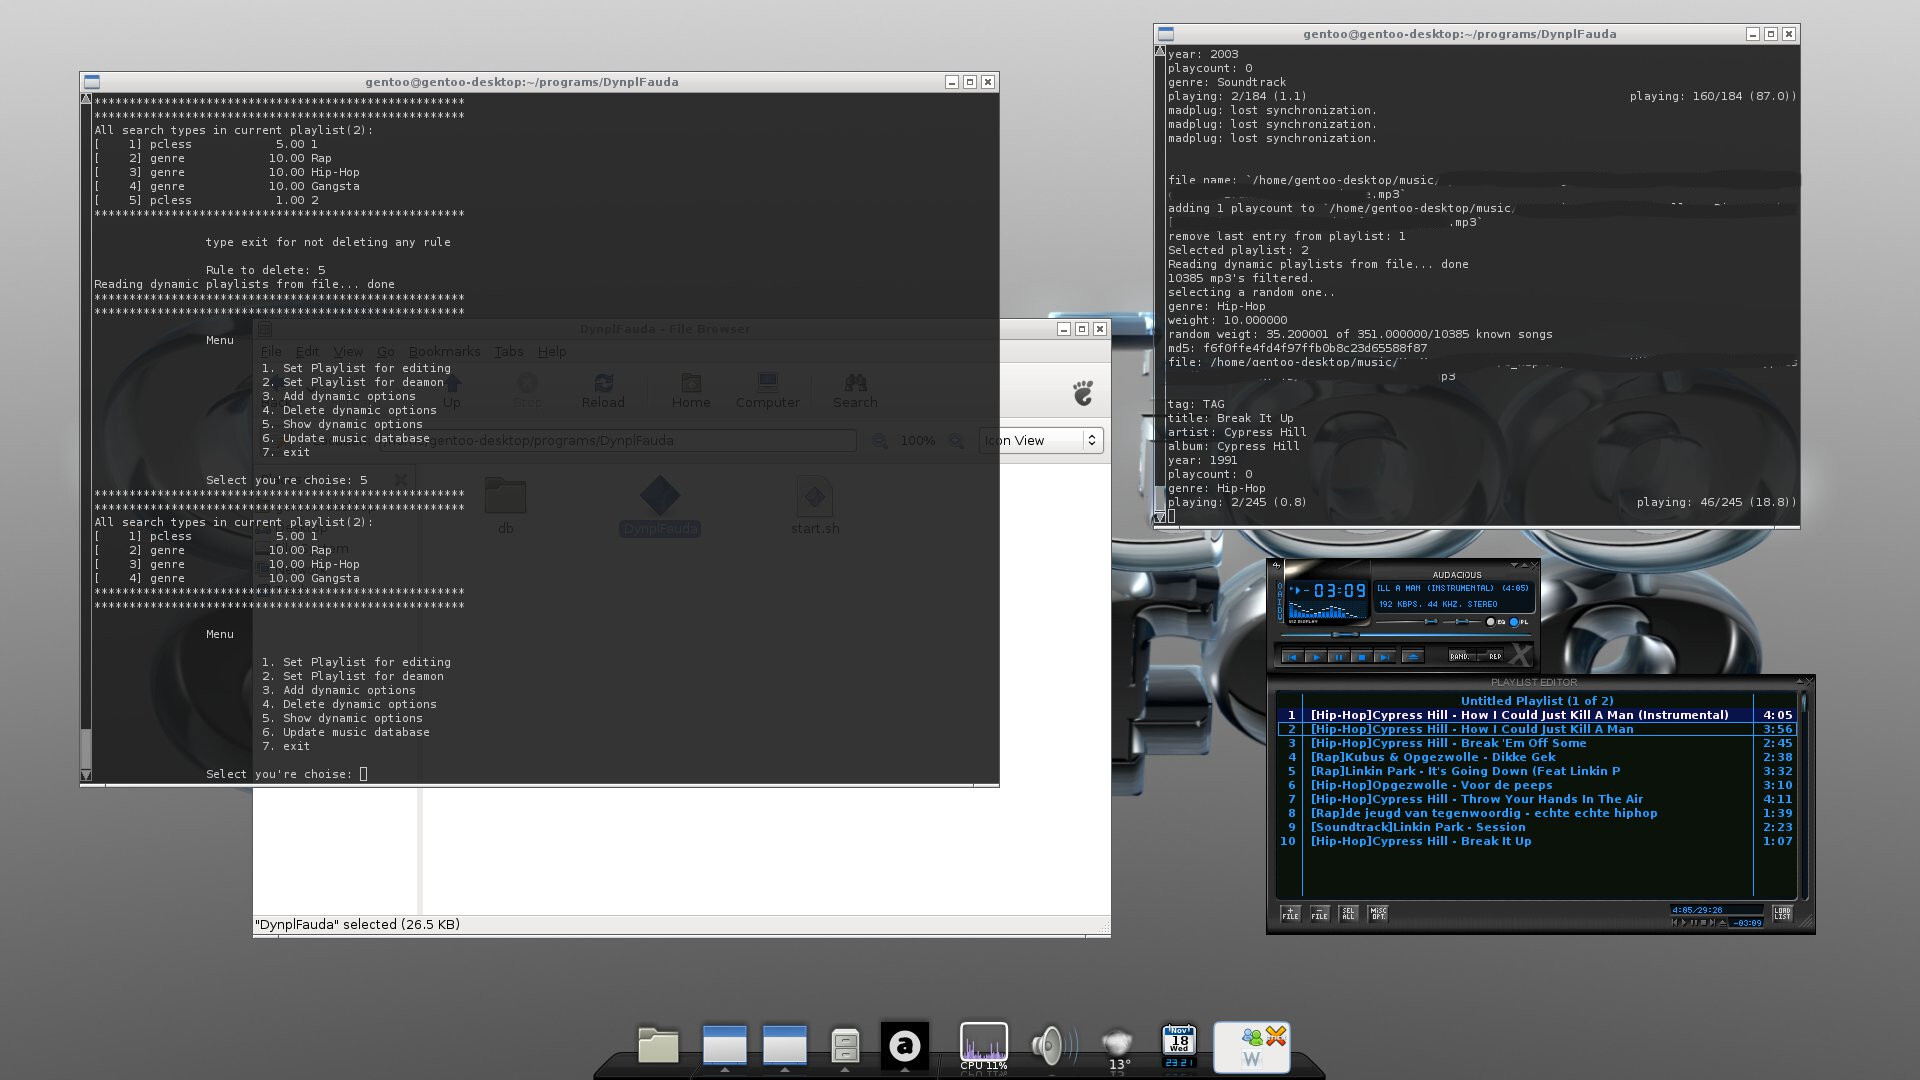Select Linkin Park - It's Going Down

coord(1537,771)
